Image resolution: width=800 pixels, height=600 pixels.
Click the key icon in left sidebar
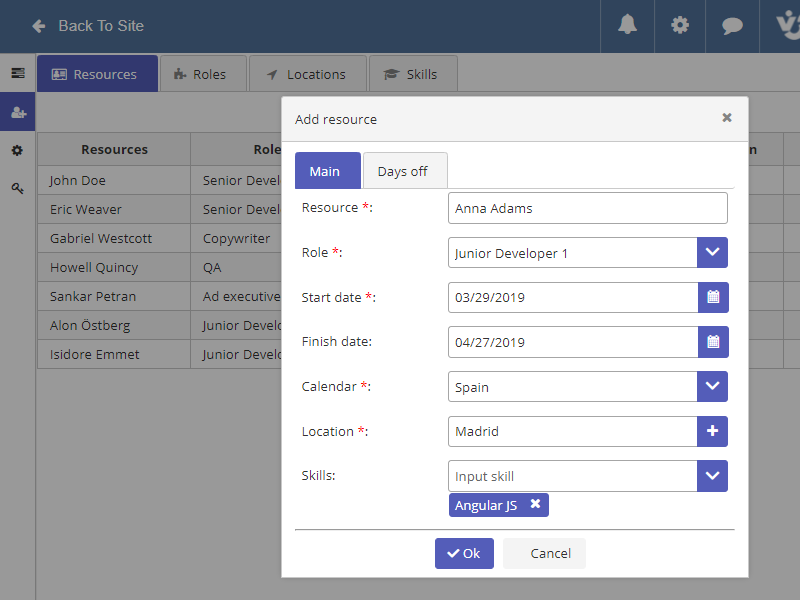pos(18,188)
